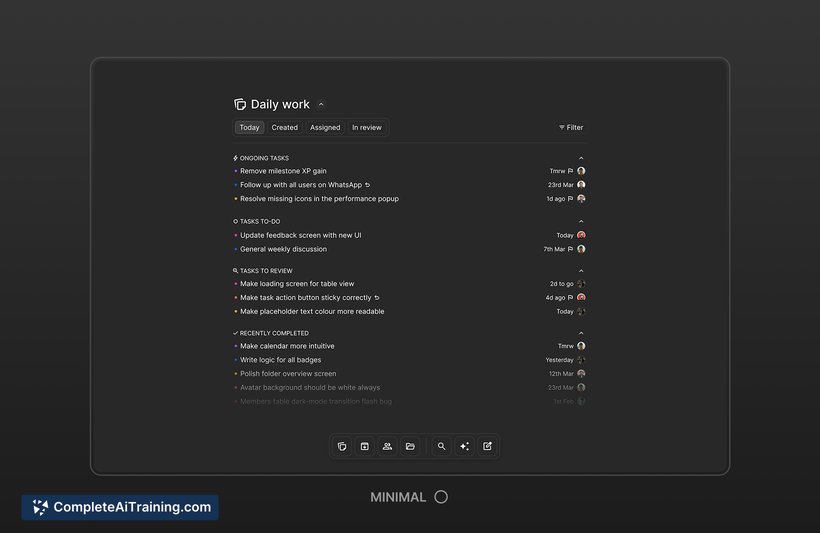Switch to the Assigned tab
This screenshot has width=820, height=533.
click(x=325, y=127)
